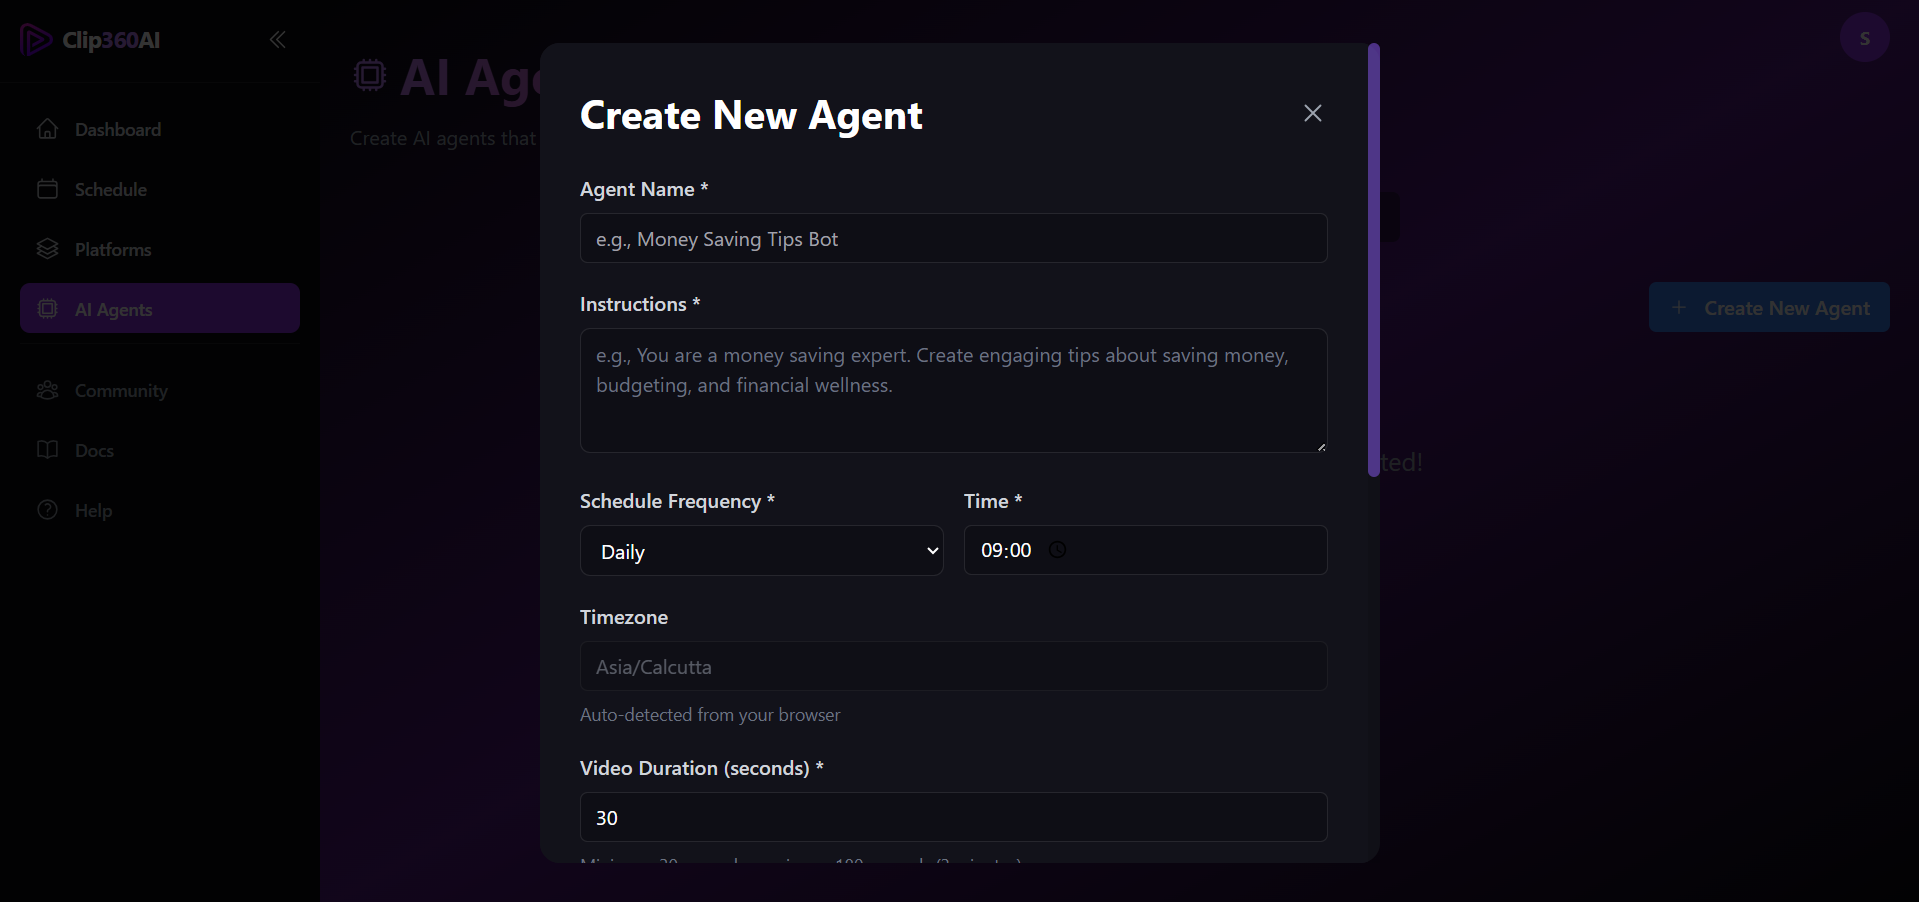The width and height of the screenshot is (1919, 902).
Task: Click into the Instructions text area
Action: (x=953, y=390)
